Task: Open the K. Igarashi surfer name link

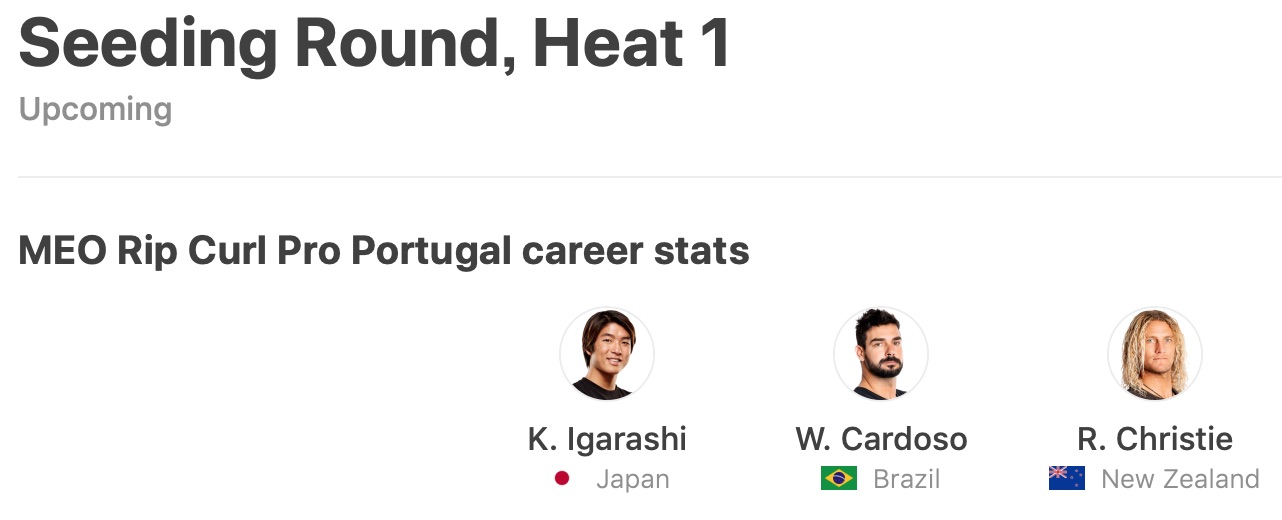Action: pyautogui.click(x=607, y=438)
